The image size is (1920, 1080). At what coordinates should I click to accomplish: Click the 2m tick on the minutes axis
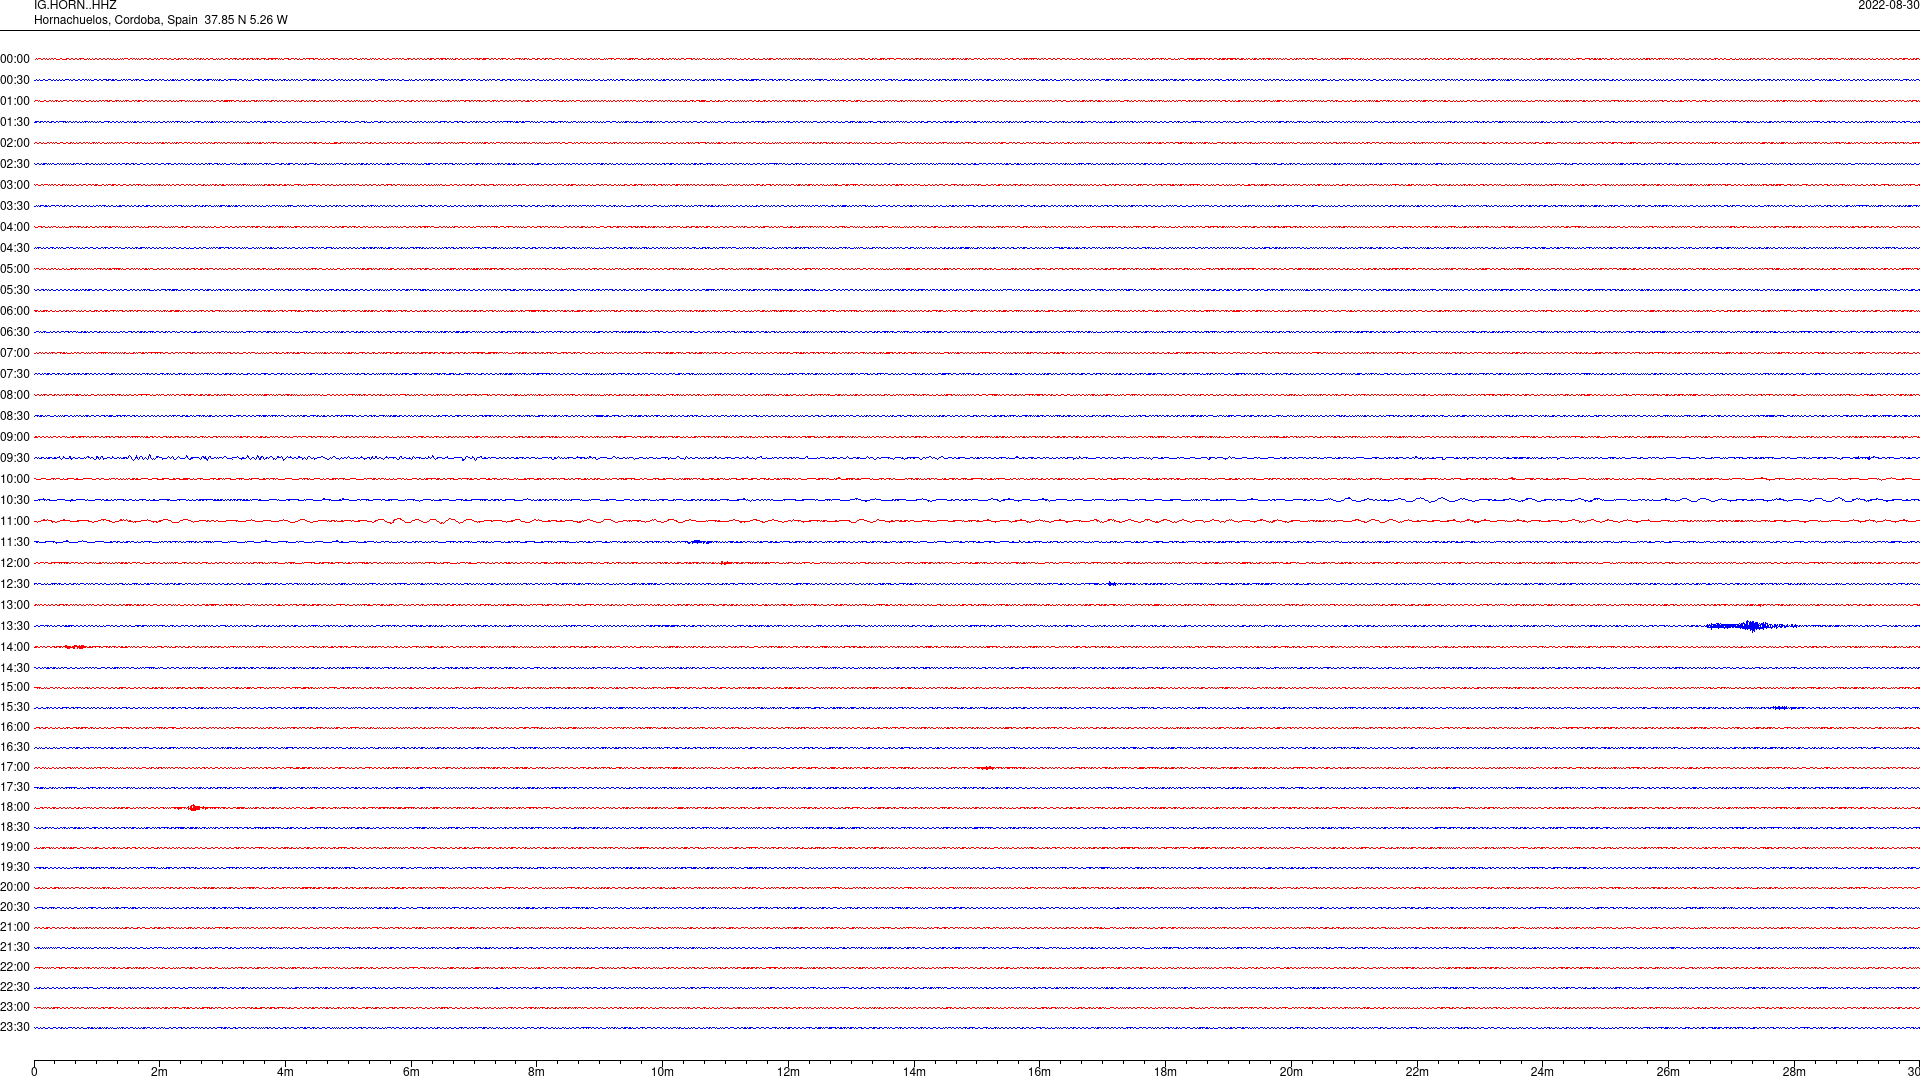[160, 1072]
